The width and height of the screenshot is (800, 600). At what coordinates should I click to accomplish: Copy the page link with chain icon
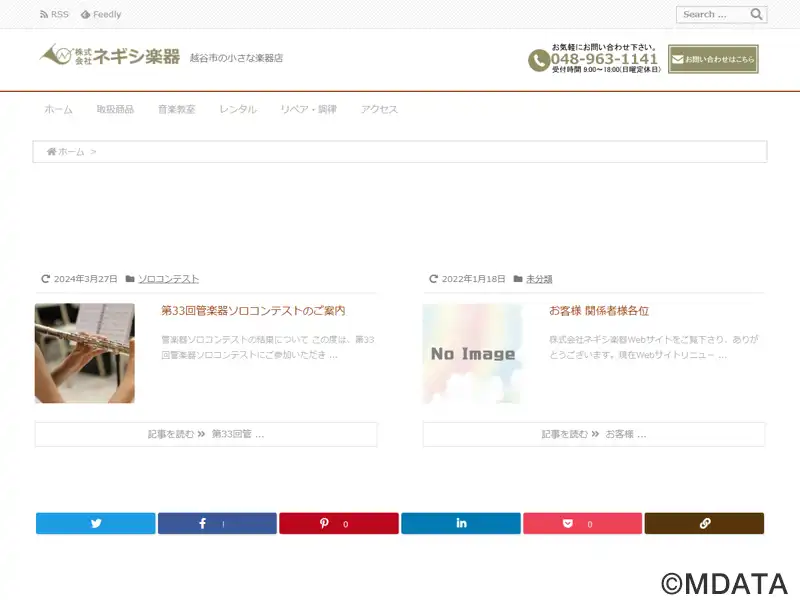[x=704, y=523]
